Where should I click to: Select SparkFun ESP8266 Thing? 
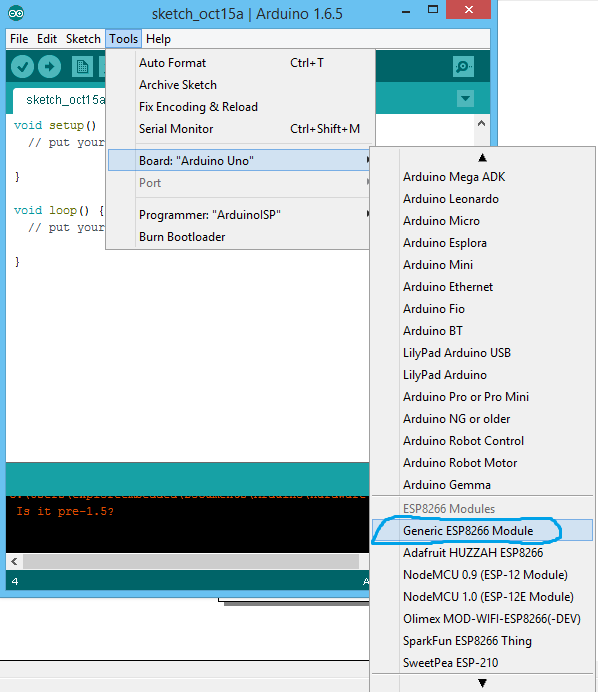click(482, 641)
